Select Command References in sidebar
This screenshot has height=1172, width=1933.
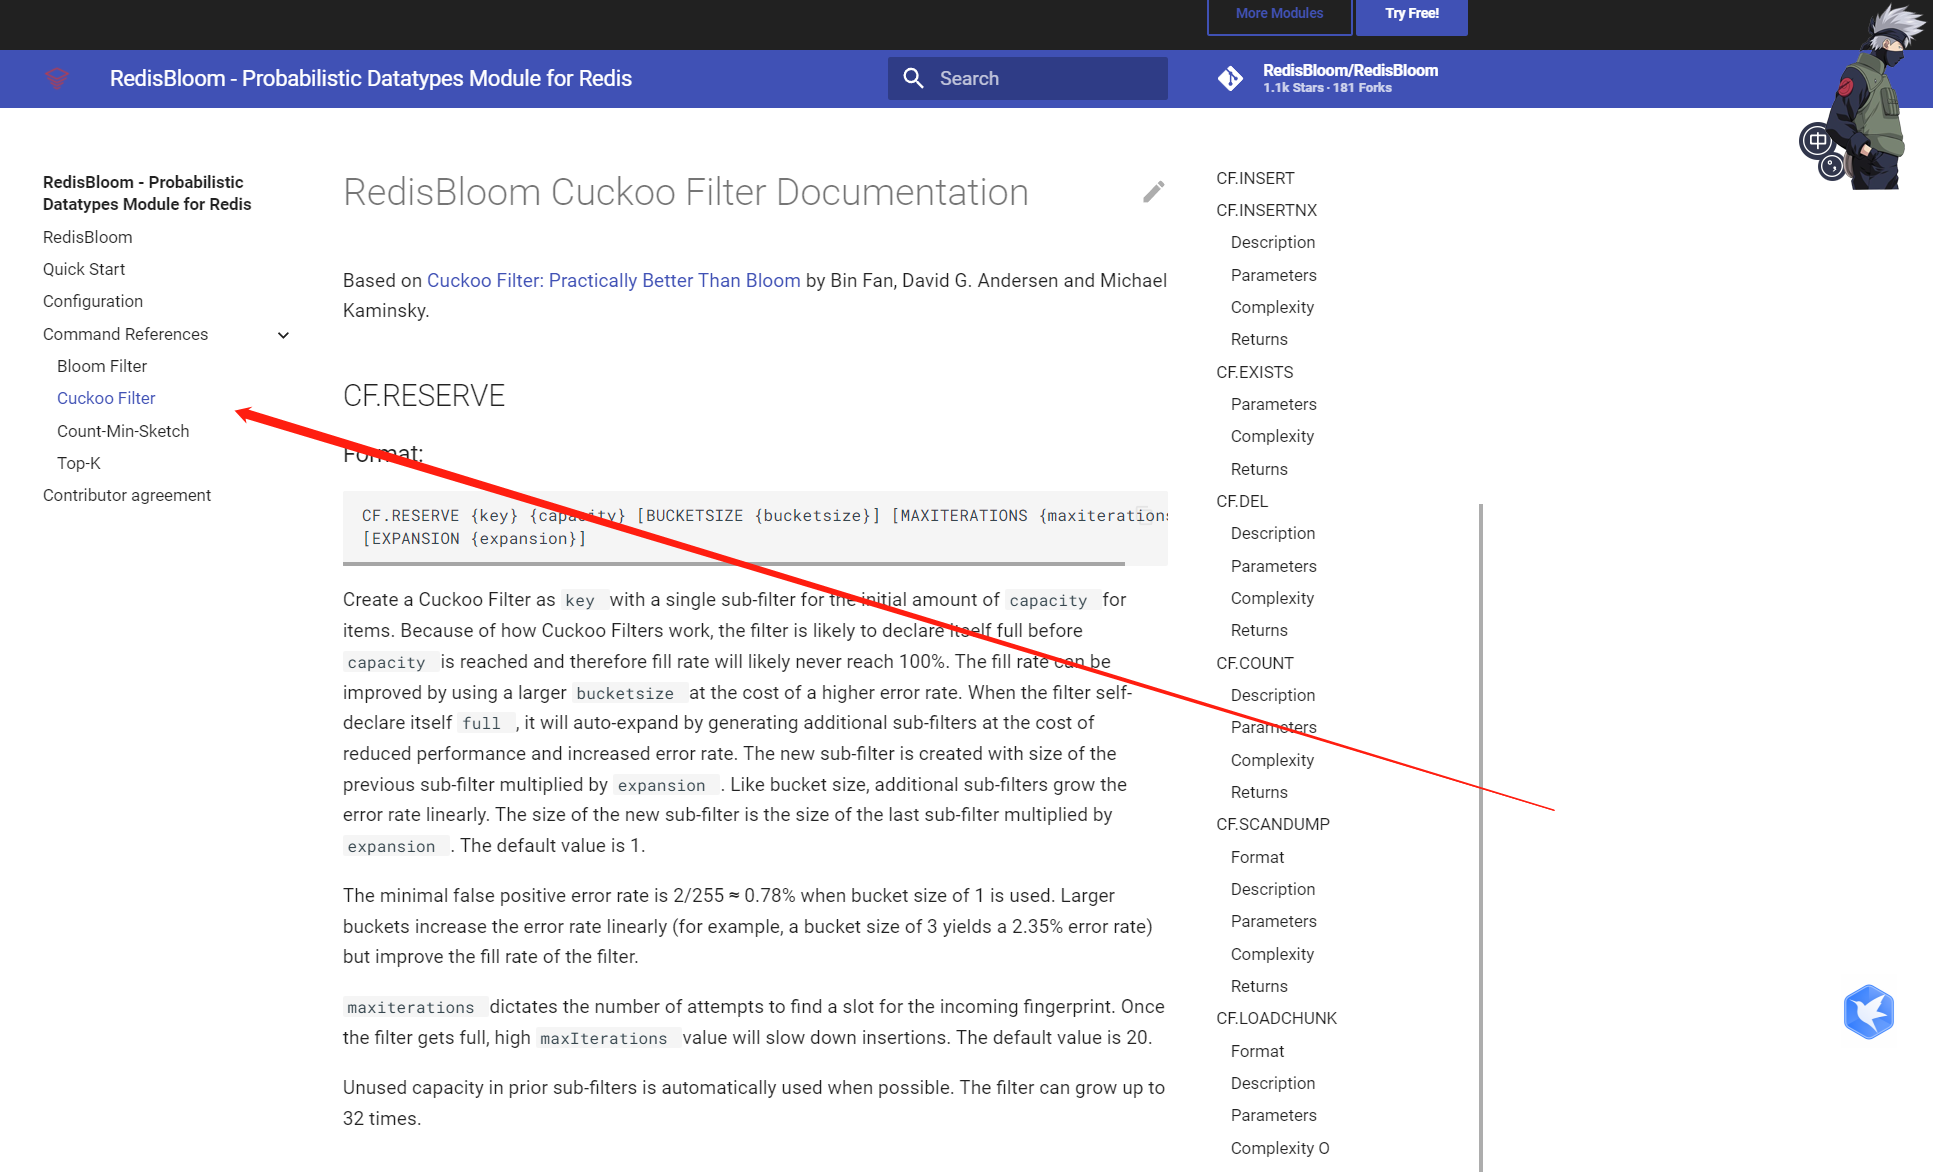[126, 334]
